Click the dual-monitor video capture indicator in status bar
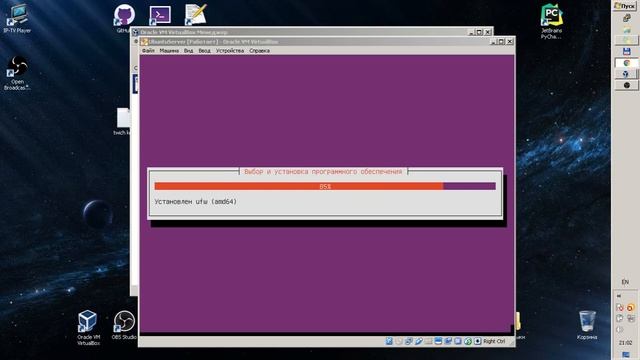Viewport: 640px width, 360px height. pos(448,341)
